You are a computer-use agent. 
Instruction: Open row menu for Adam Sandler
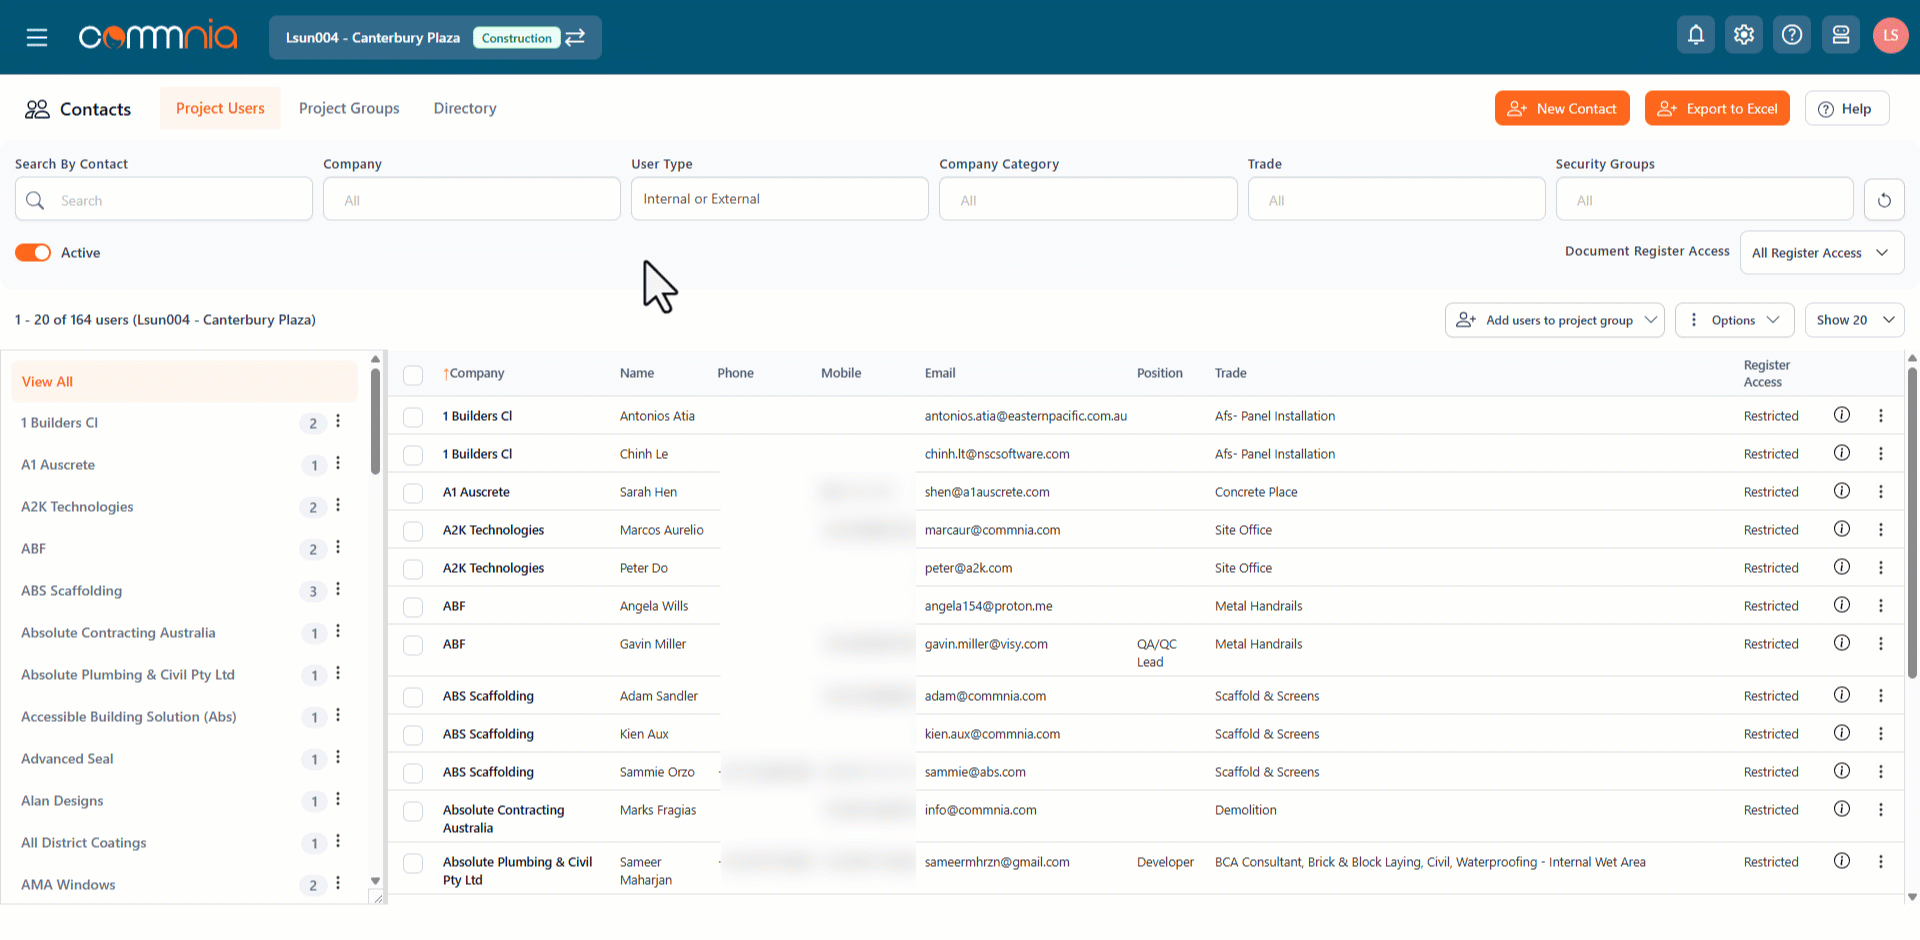(1881, 696)
